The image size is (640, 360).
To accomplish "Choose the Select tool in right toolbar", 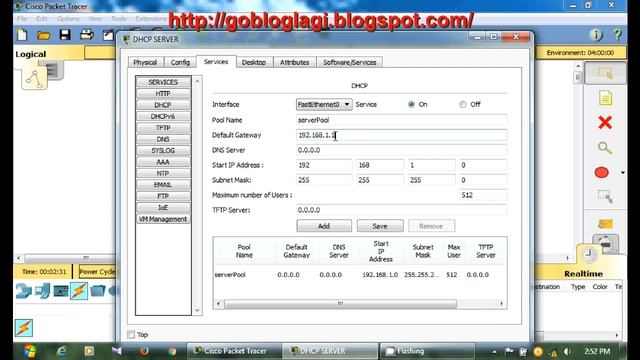I will click(605, 73).
